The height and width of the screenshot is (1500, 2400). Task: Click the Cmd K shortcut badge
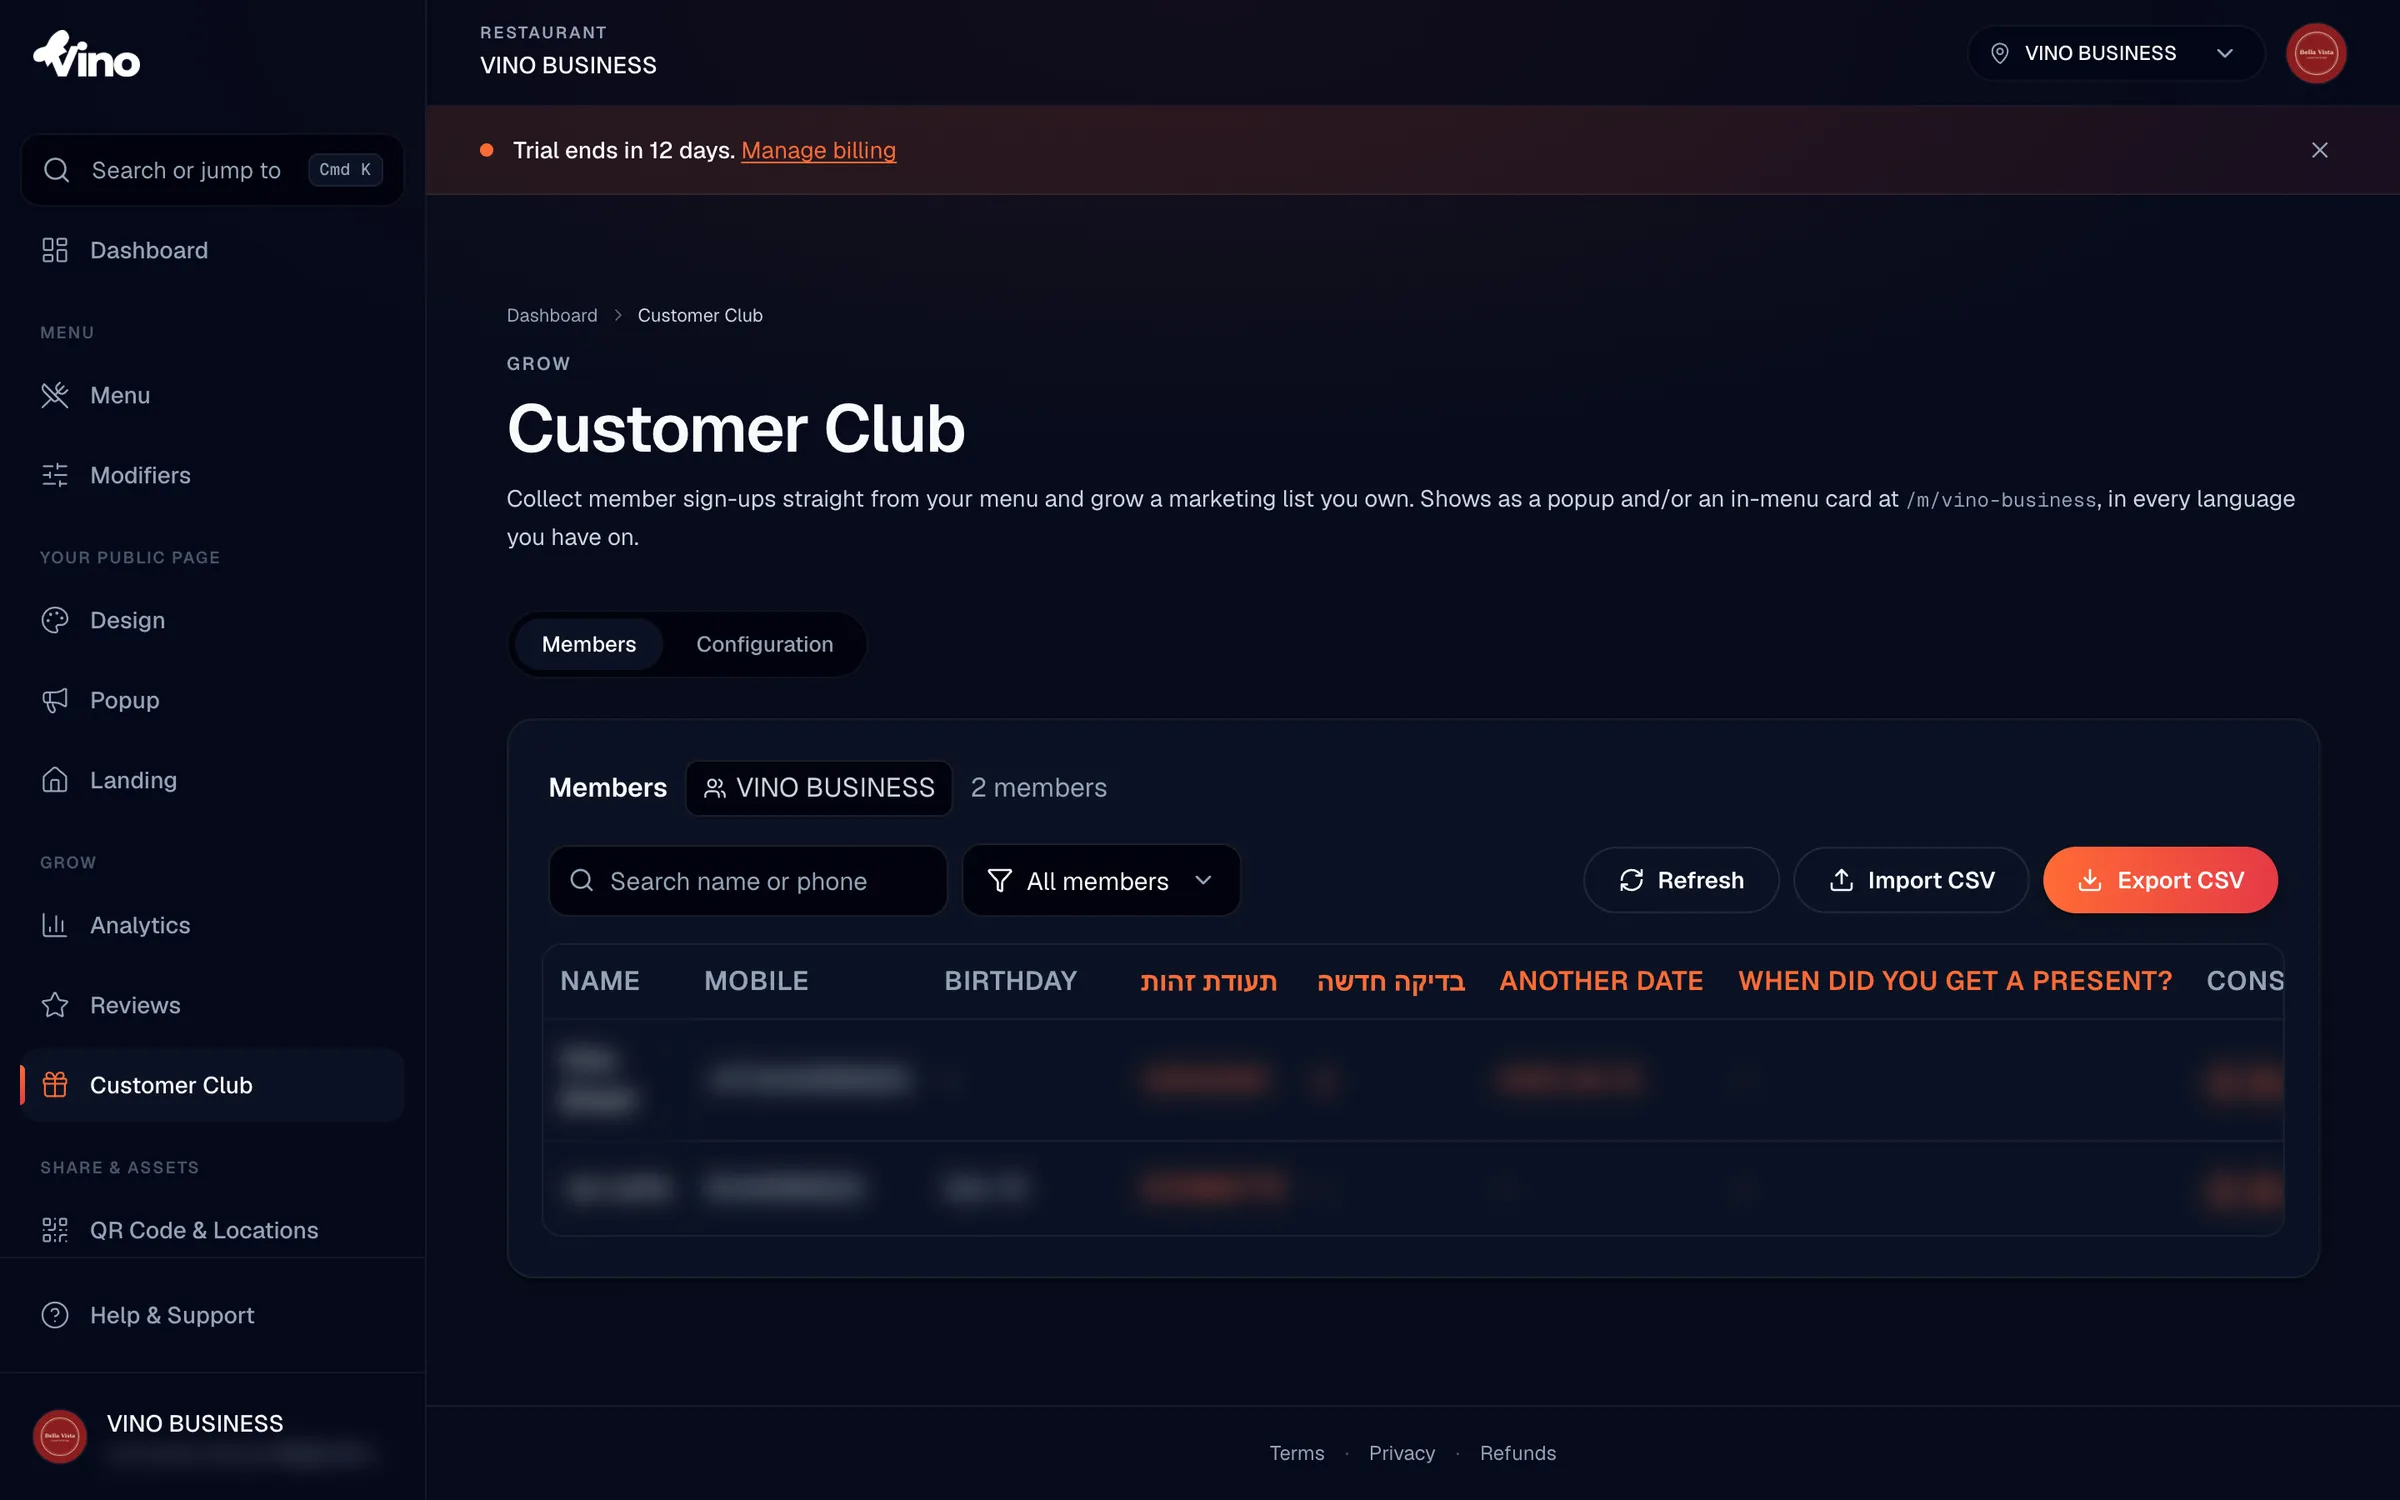tap(345, 170)
